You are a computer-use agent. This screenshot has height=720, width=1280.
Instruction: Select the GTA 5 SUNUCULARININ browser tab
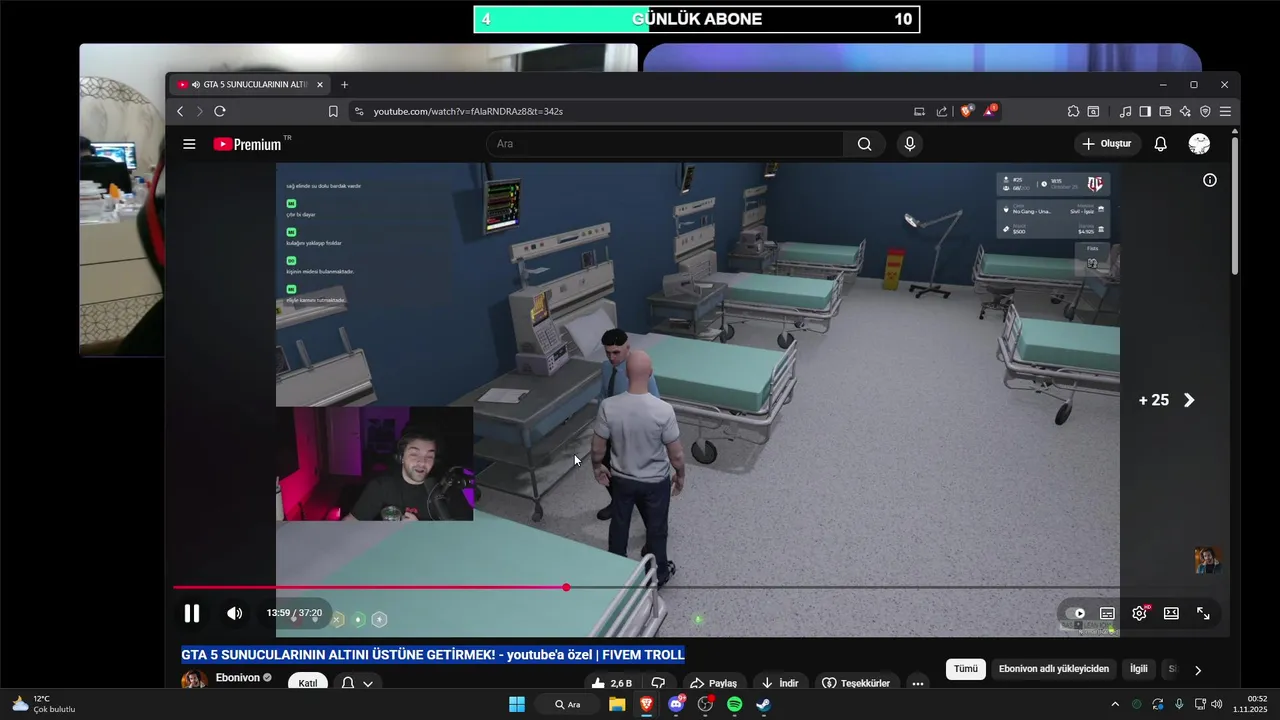tap(249, 85)
